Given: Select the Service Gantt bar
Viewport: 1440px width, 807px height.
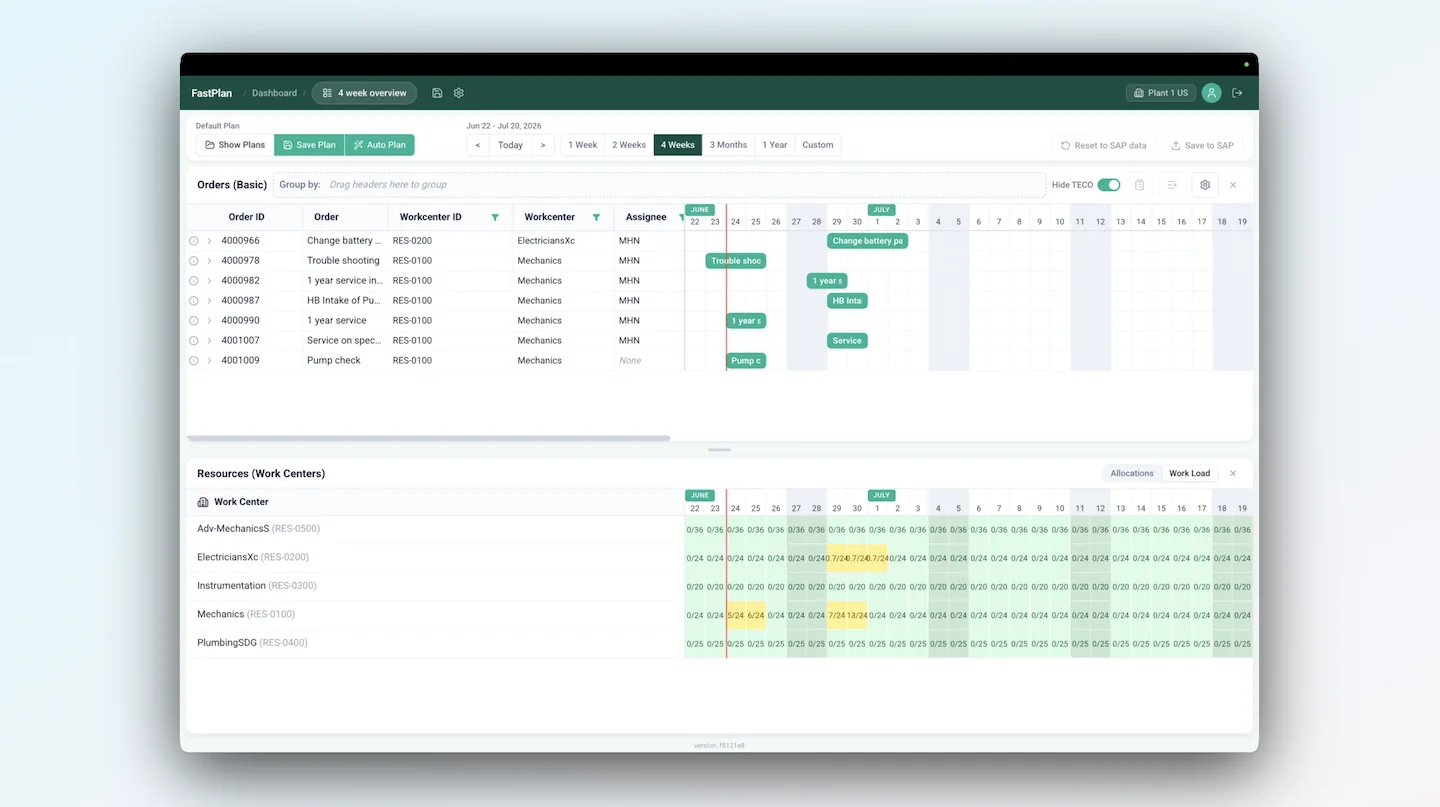Looking at the screenshot, I should click(847, 341).
